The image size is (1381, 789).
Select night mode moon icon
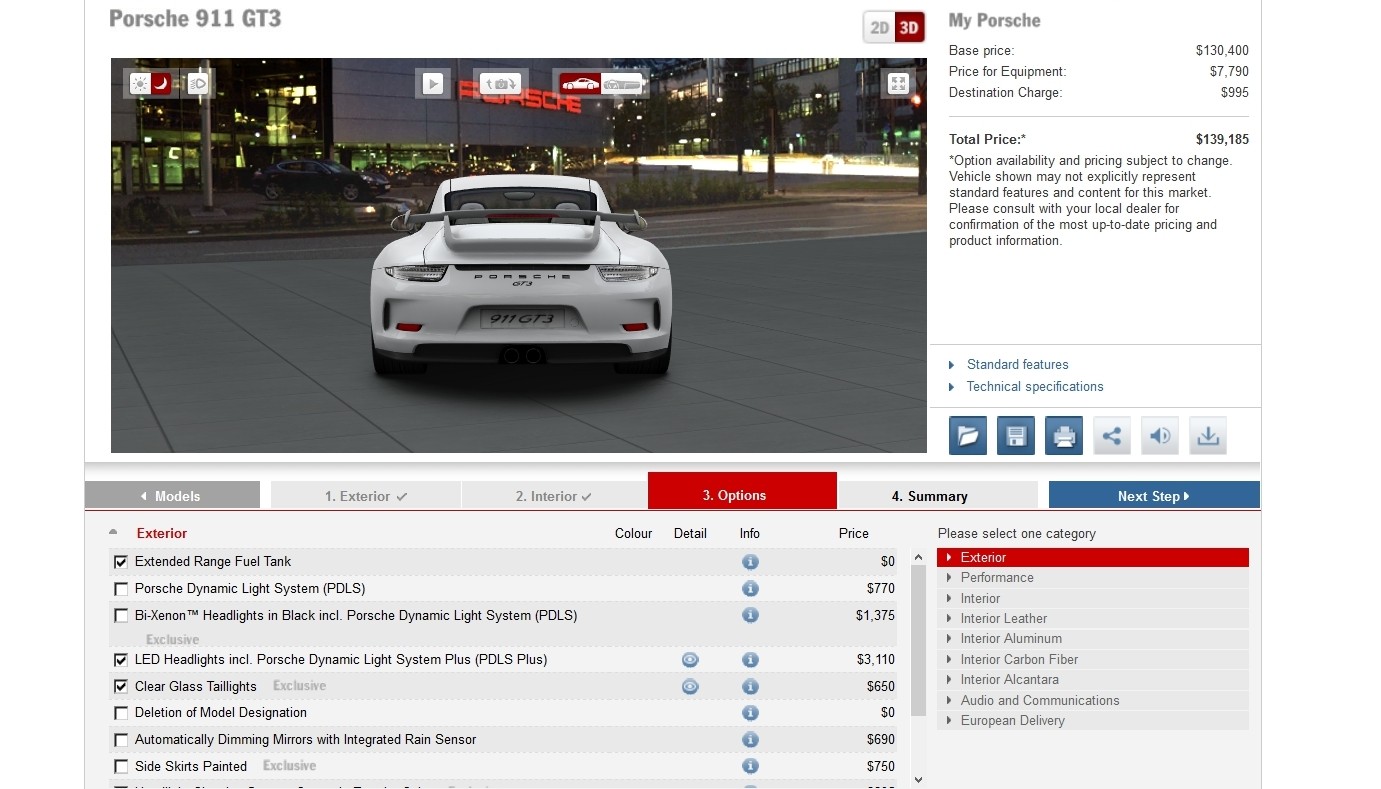coord(161,84)
